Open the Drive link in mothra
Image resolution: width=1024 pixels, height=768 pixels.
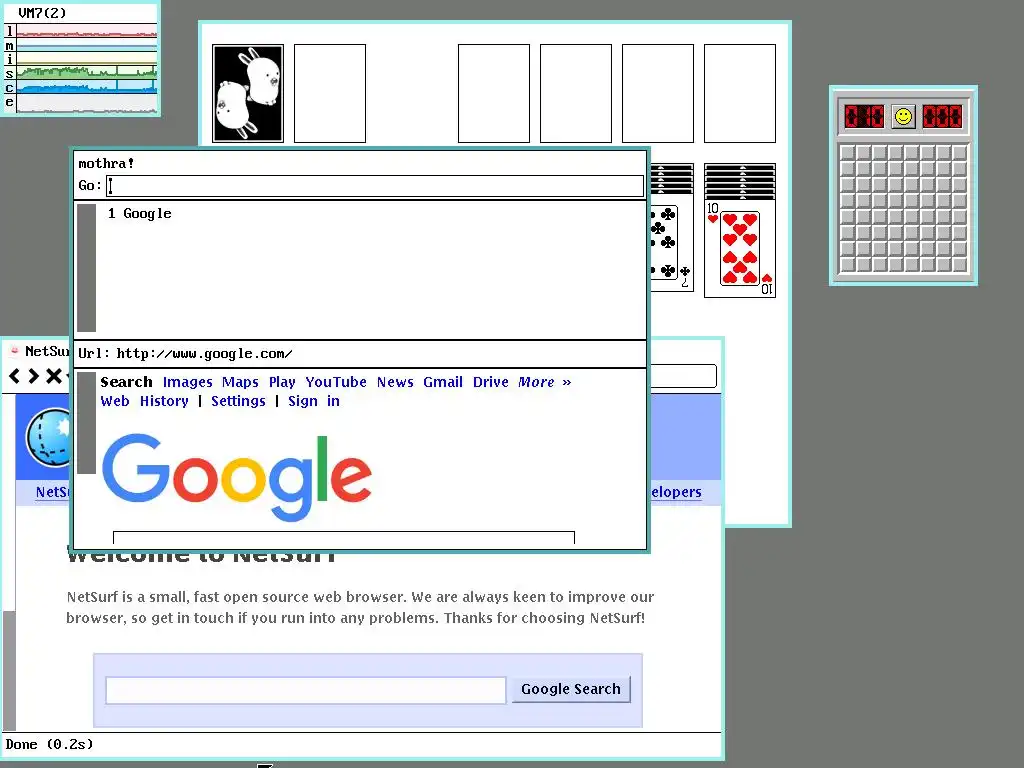(490, 382)
